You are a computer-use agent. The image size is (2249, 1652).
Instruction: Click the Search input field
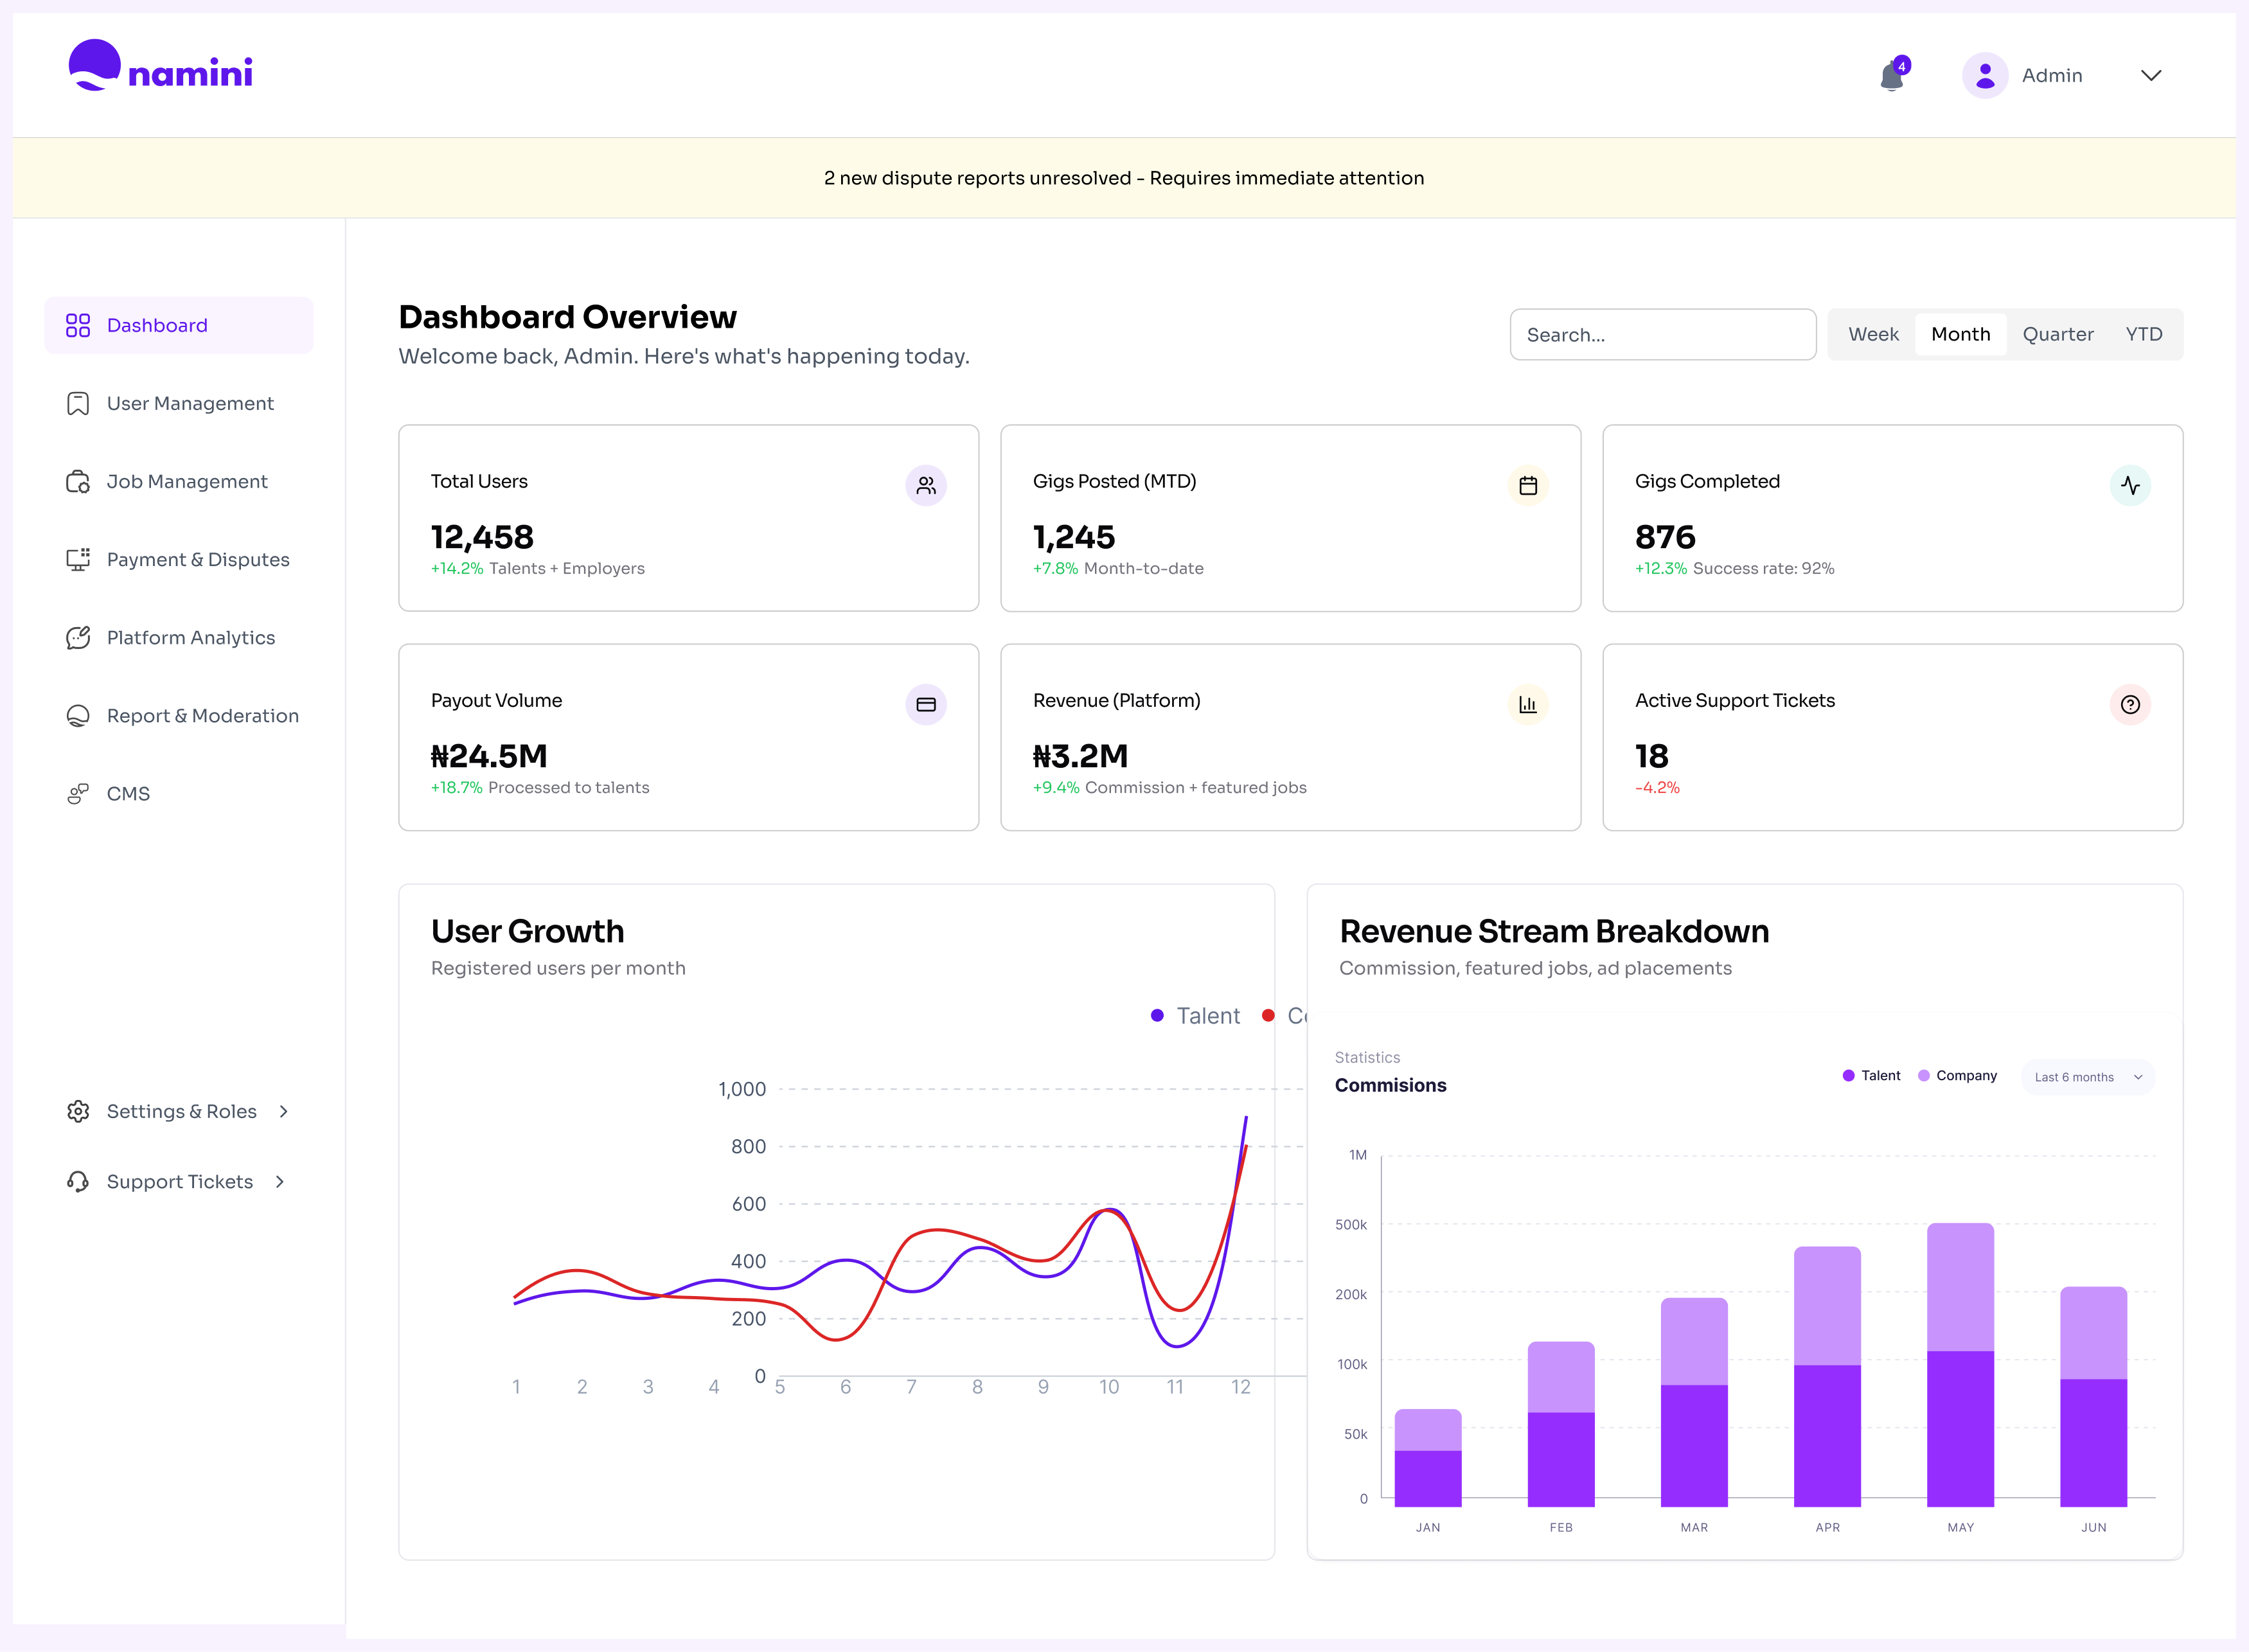coord(1662,335)
